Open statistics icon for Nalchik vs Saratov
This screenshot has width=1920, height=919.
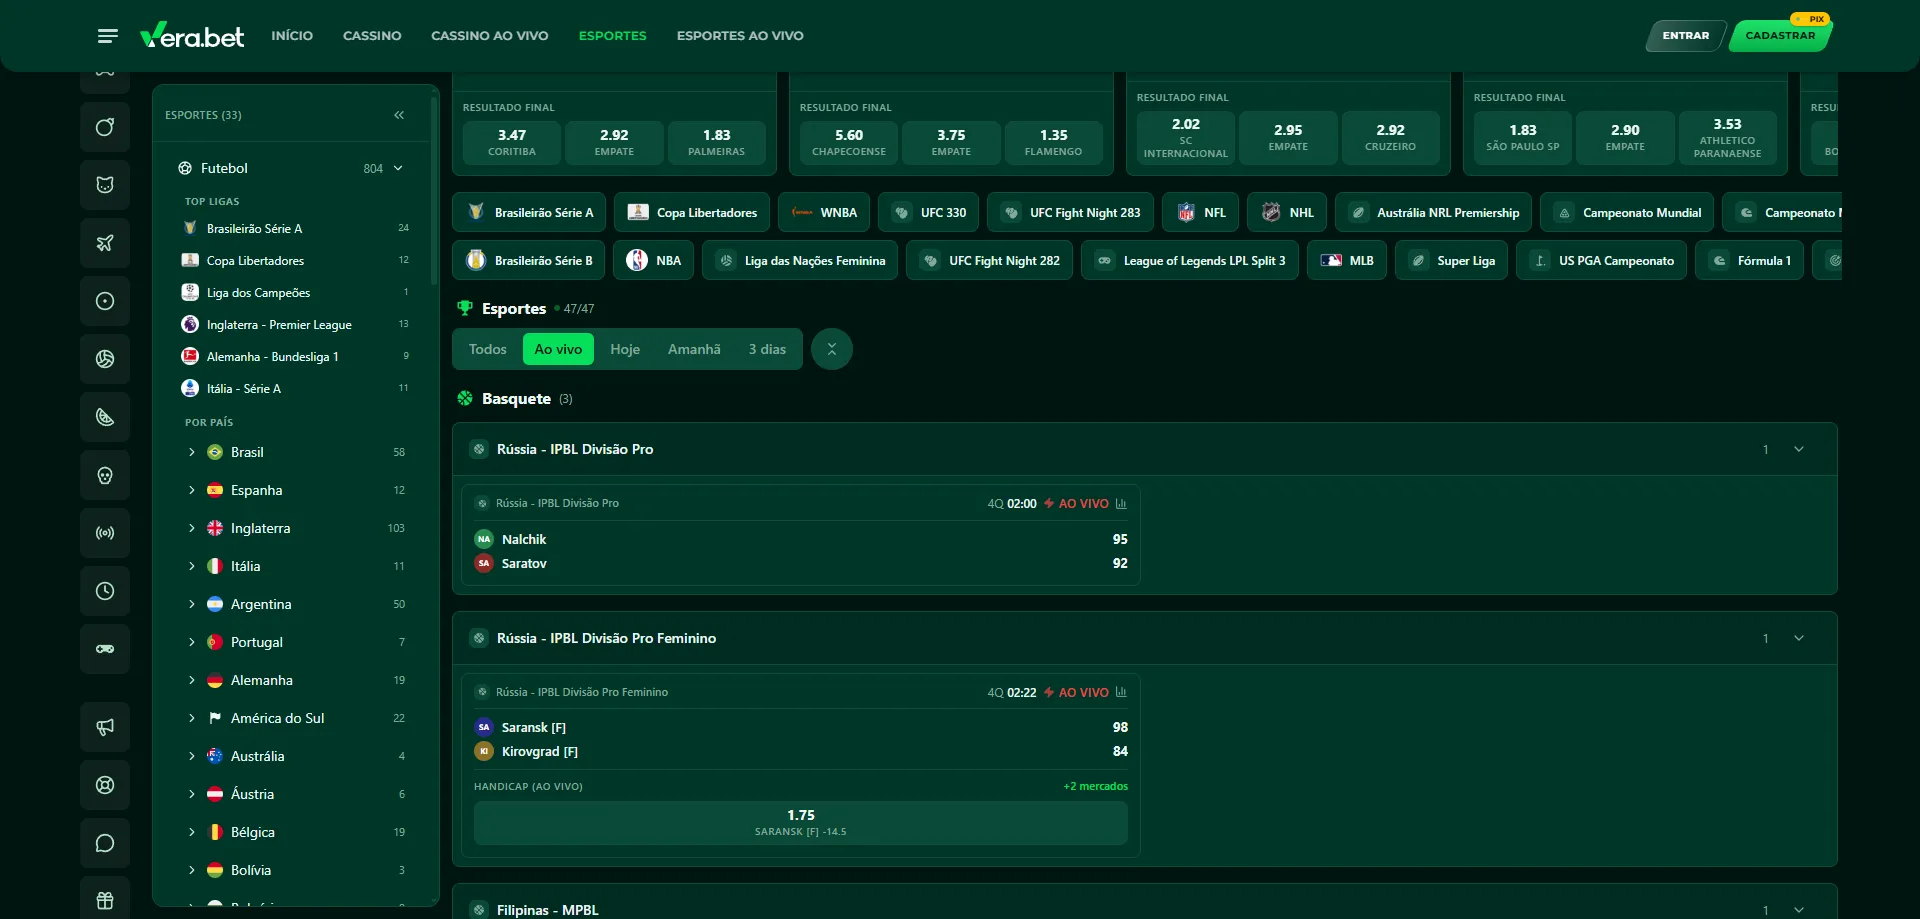click(1121, 503)
